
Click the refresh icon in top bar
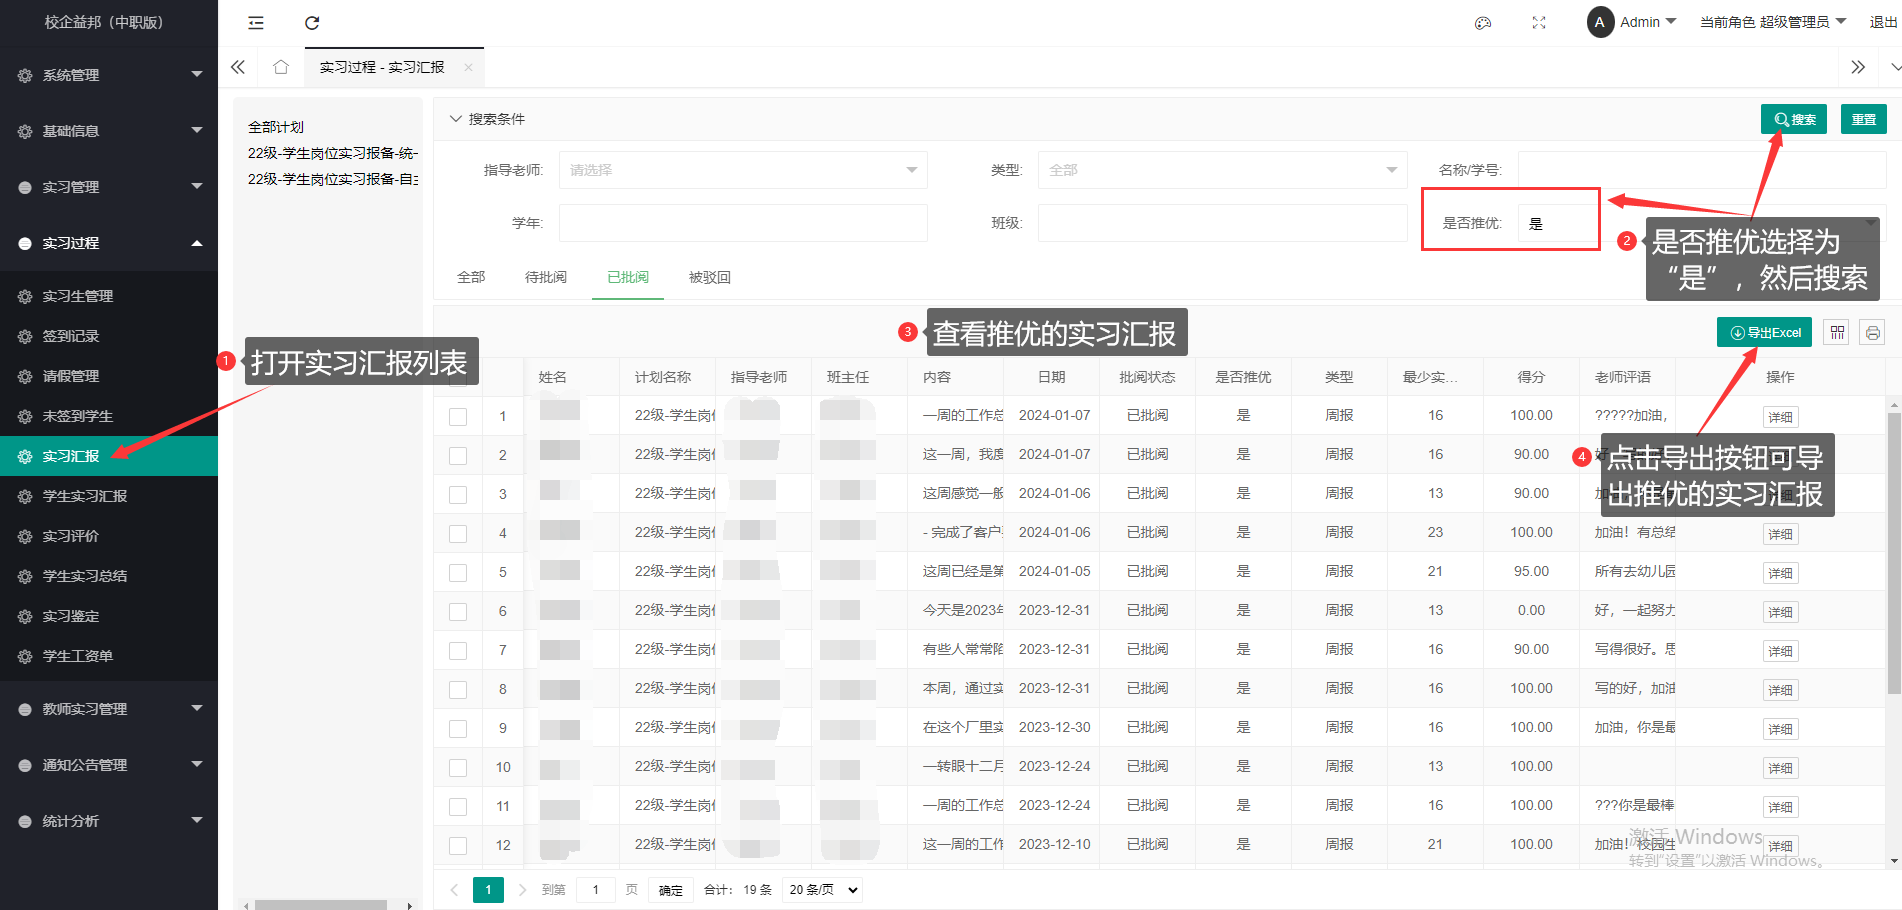[312, 23]
